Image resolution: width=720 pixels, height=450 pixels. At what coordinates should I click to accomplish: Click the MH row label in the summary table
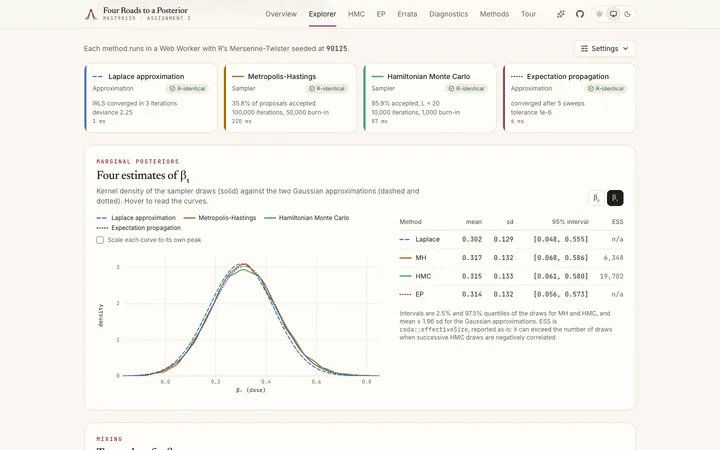coord(421,258)
